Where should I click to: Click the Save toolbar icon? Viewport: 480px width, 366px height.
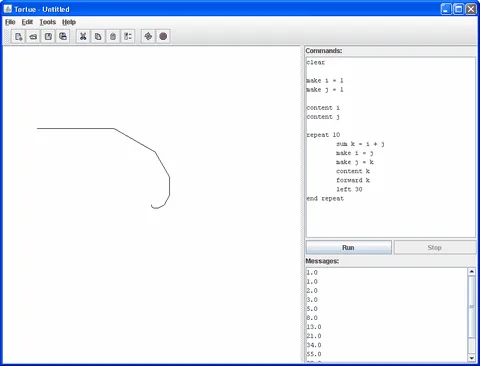[48, 36]
